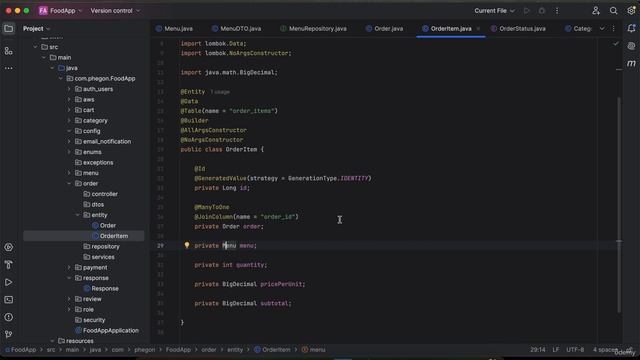640x360 pixels.
Task: Show hidden editor tabs dropdown chevron
Action: [602, 29]
